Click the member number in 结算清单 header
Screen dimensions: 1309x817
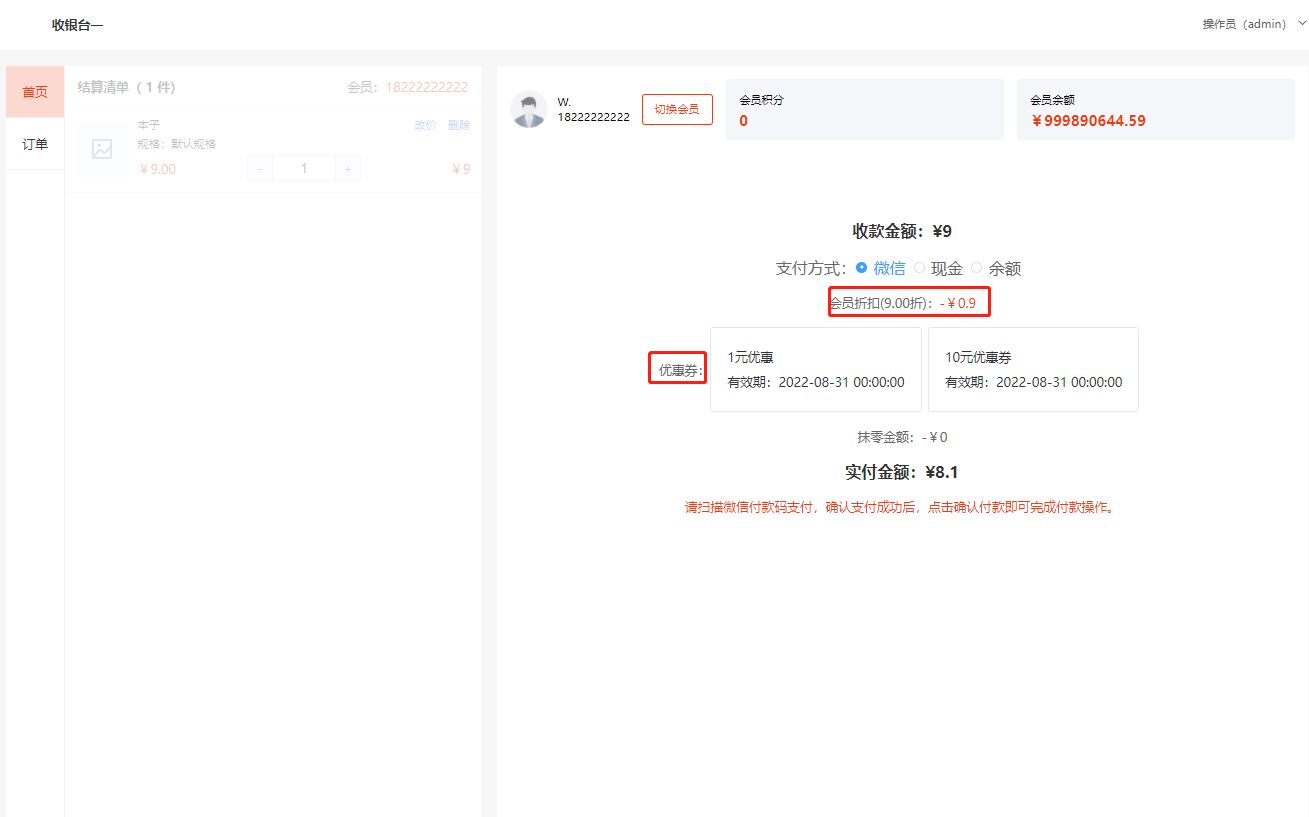pyautogui.click(x=426, y=87)
